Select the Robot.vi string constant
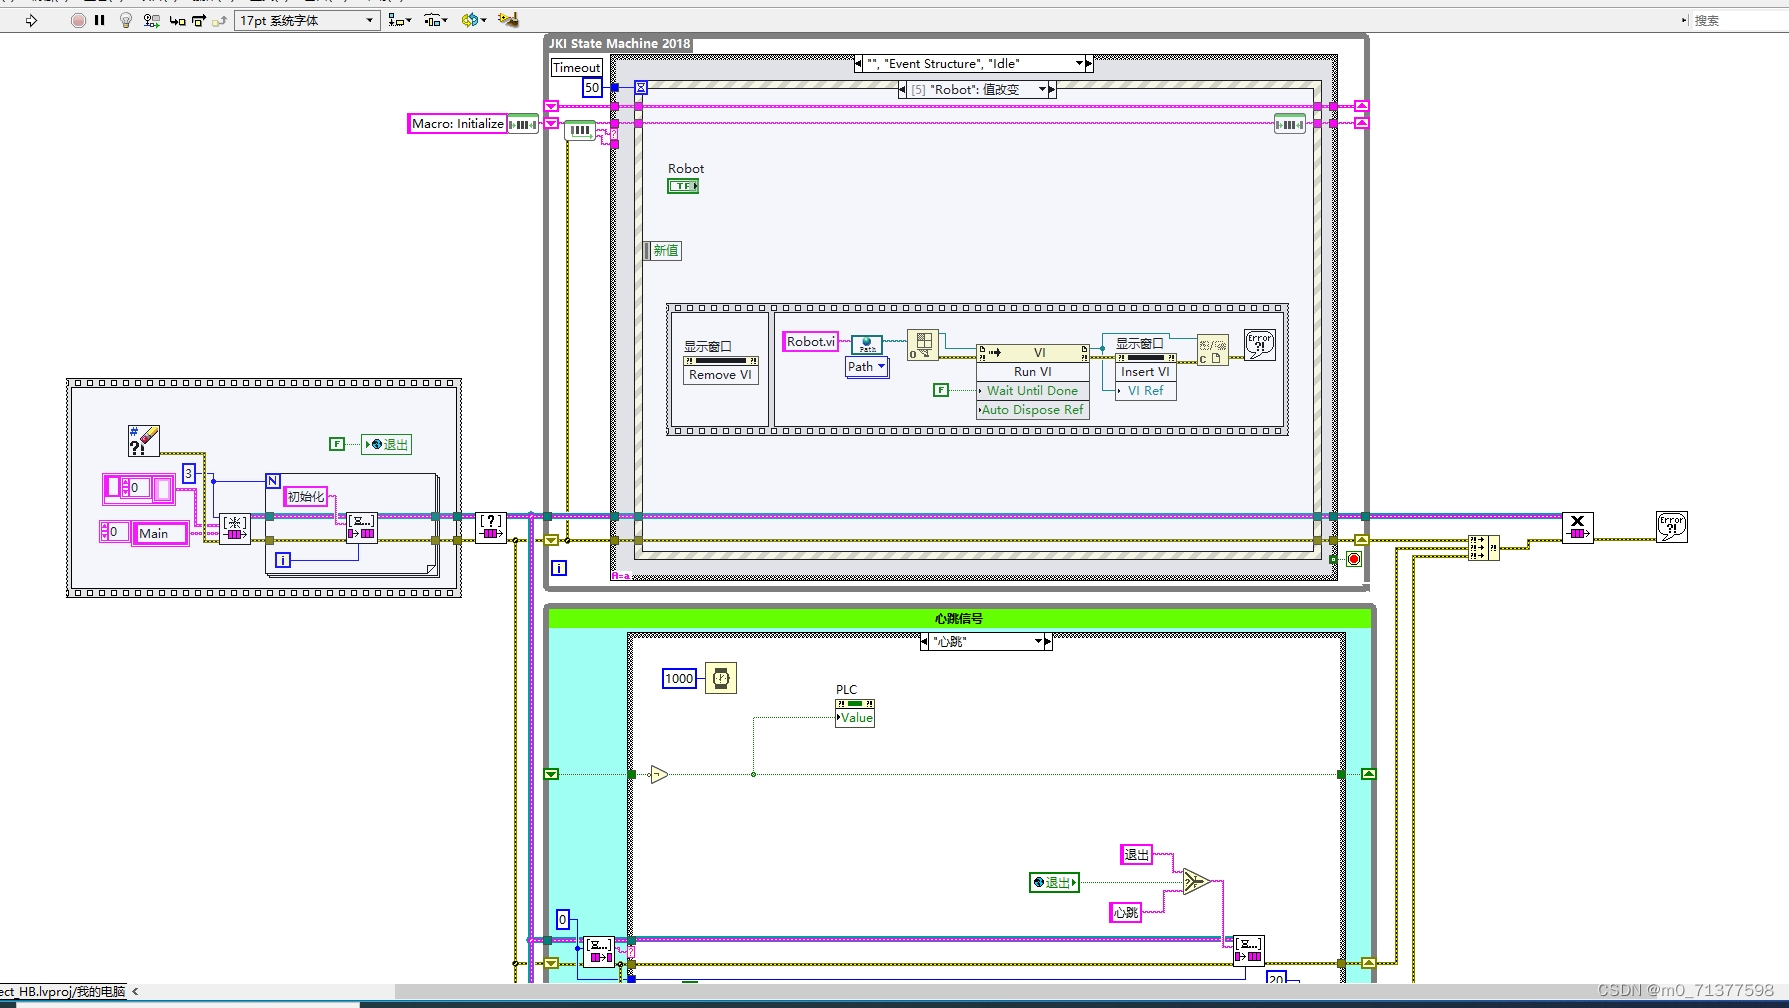 tap(810, 342)
